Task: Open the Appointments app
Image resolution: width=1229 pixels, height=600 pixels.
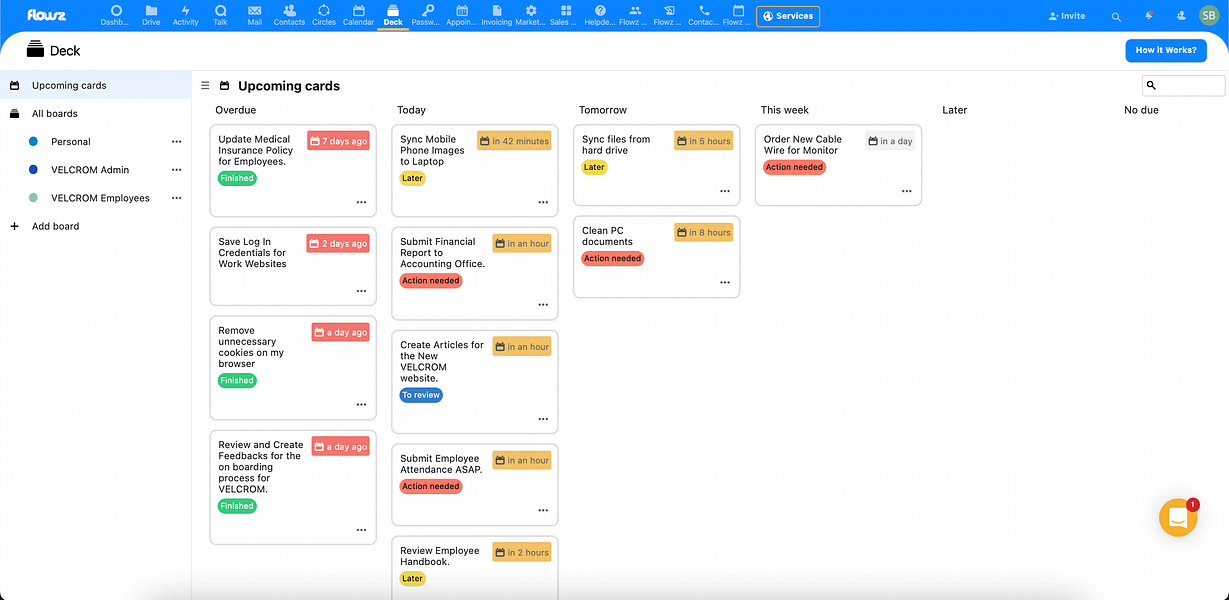Action: (x=462, y=15)
